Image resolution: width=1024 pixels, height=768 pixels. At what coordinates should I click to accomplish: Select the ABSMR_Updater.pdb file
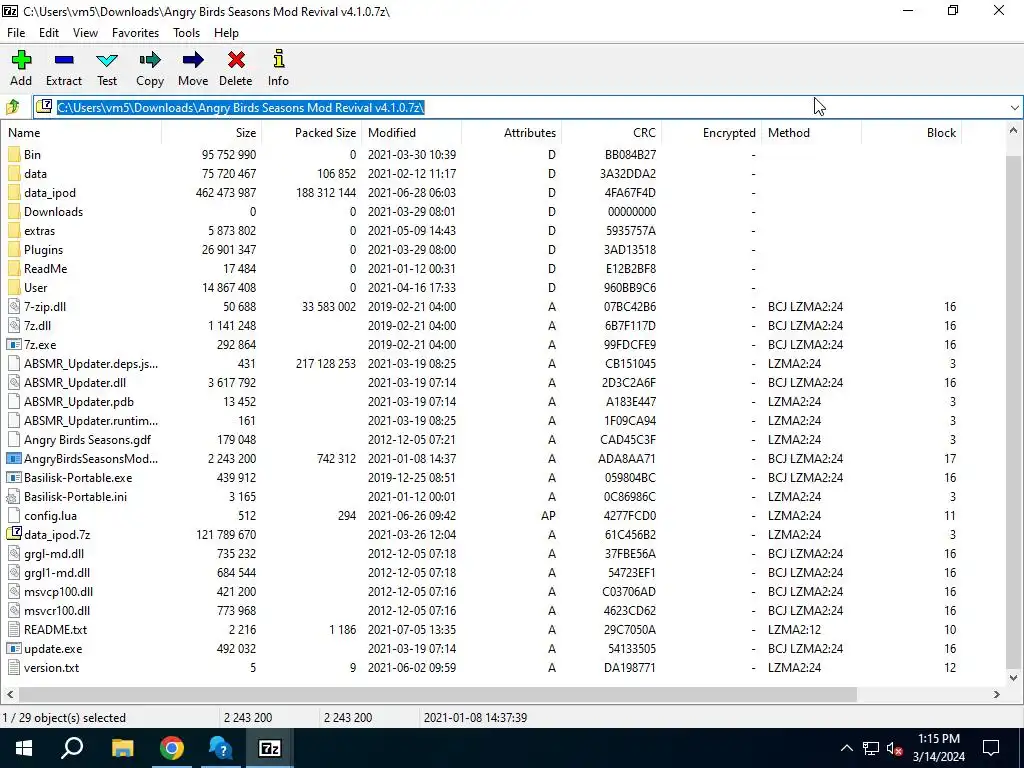[x=78, y=402]
